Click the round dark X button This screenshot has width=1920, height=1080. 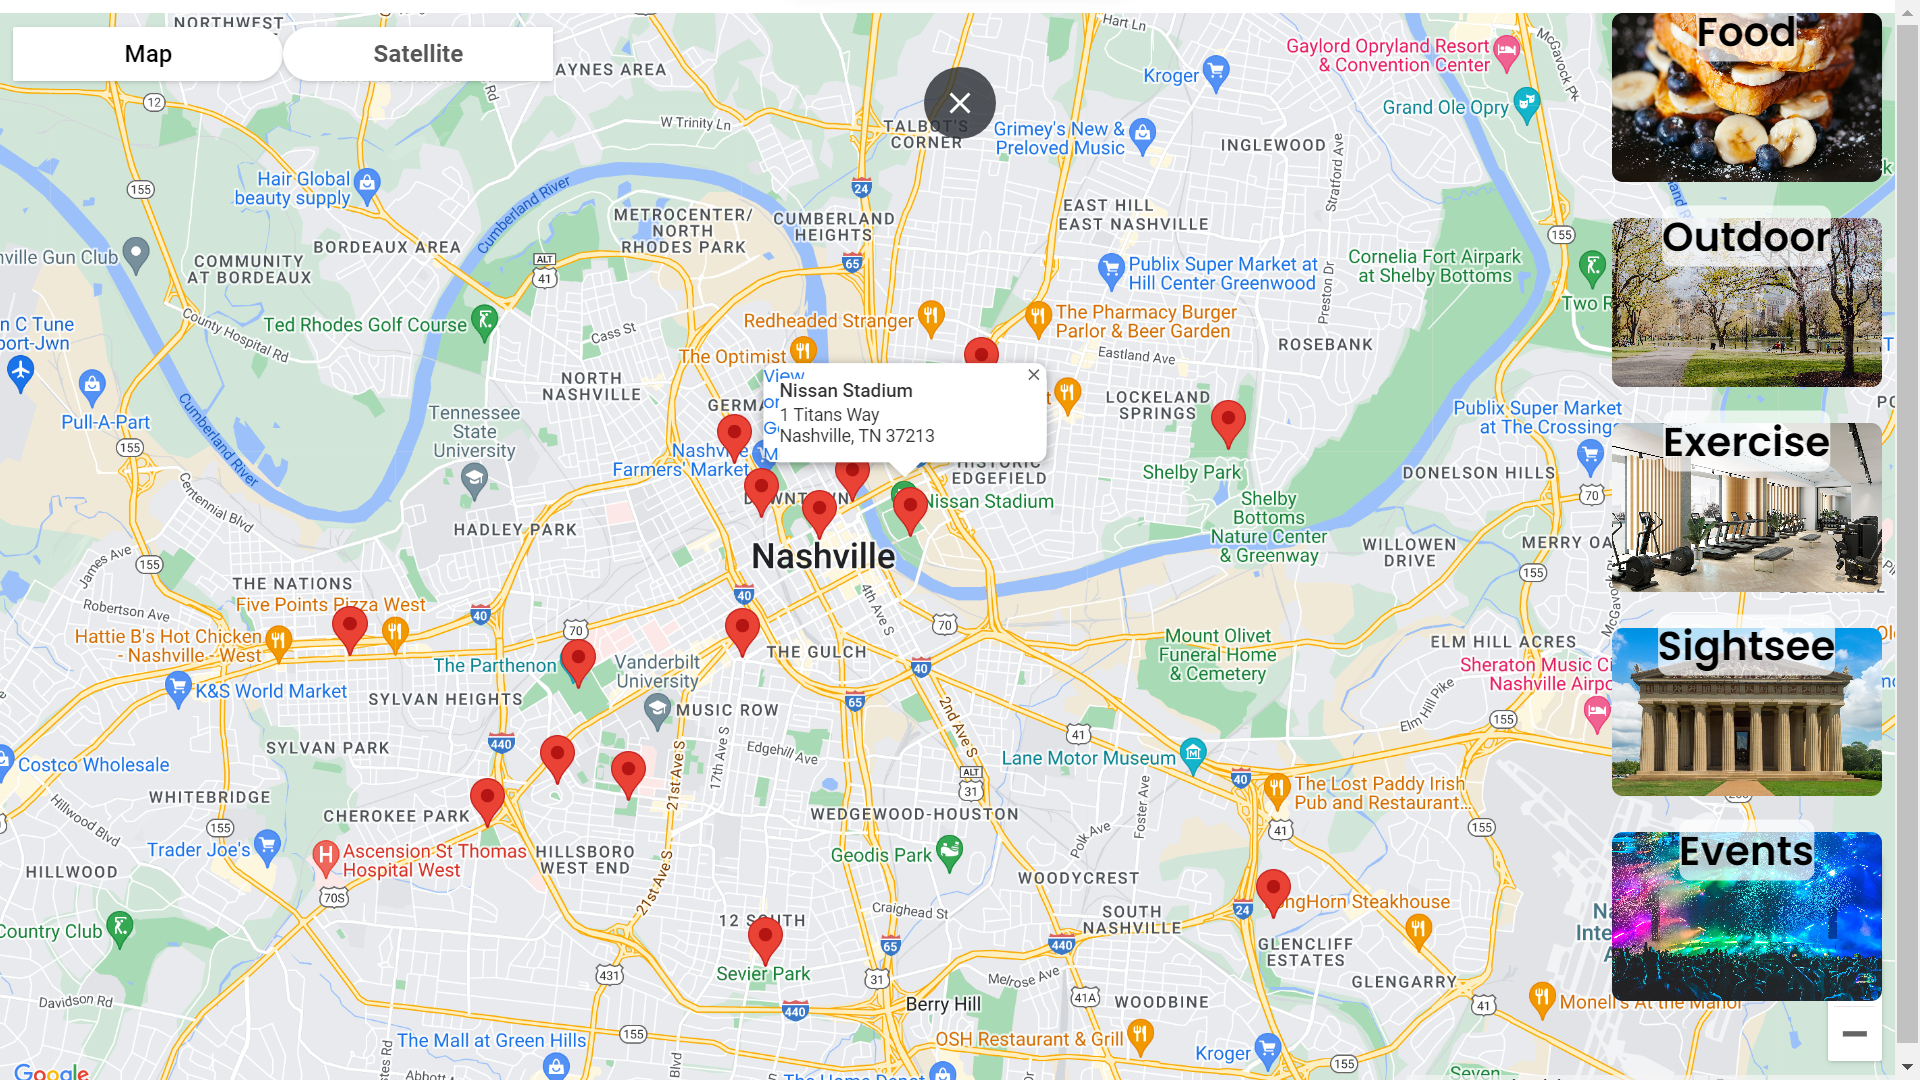(959, 103)
